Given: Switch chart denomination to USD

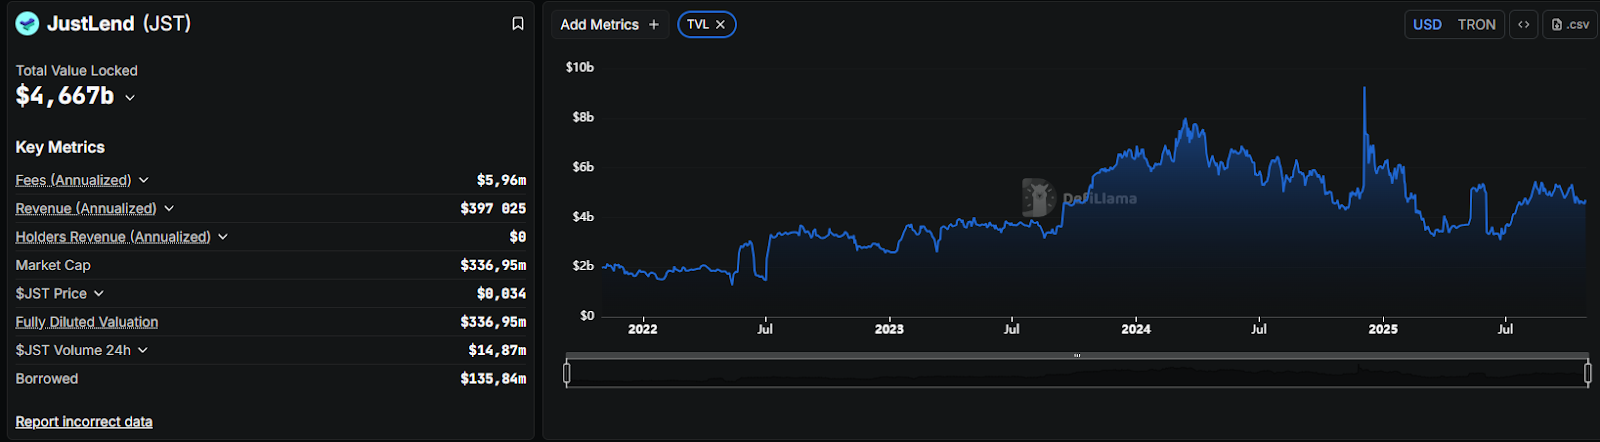Looking at the screenshot, I should tap(1427, 24).
